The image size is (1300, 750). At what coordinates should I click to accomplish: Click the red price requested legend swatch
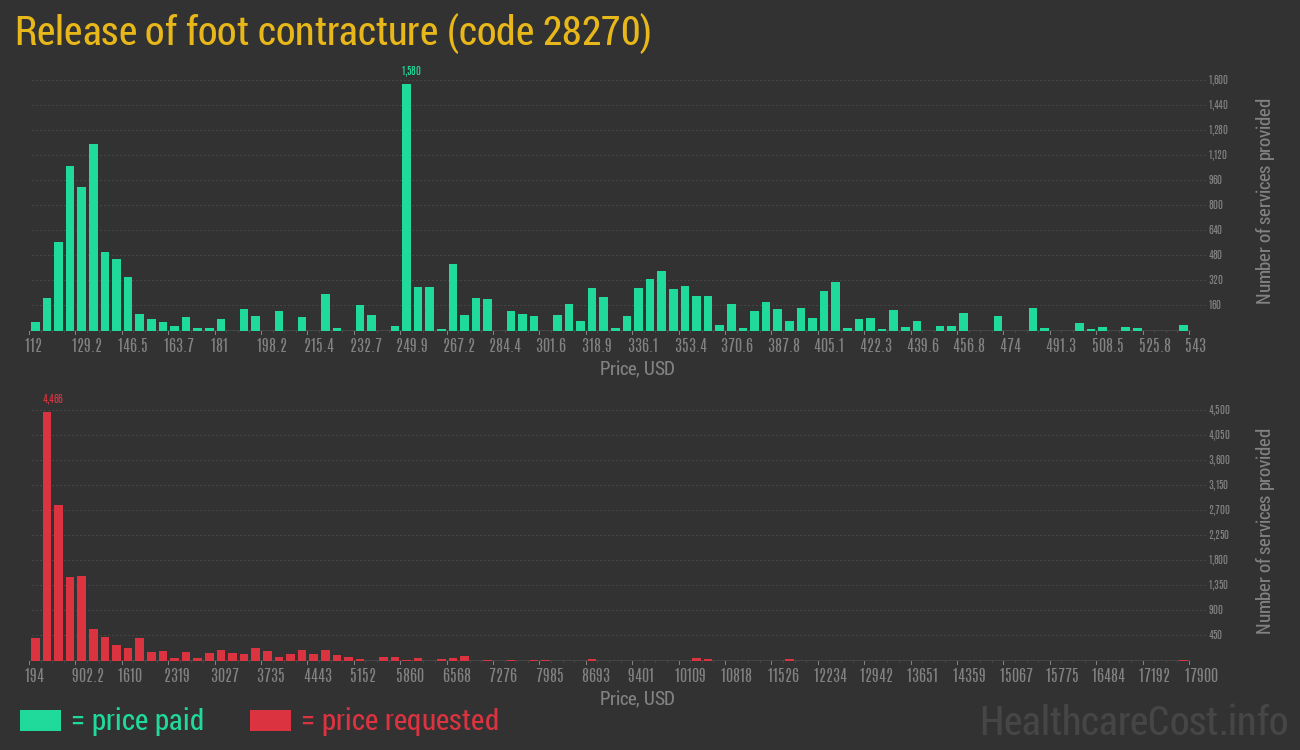pyautogui.click(x=270, y=720)
